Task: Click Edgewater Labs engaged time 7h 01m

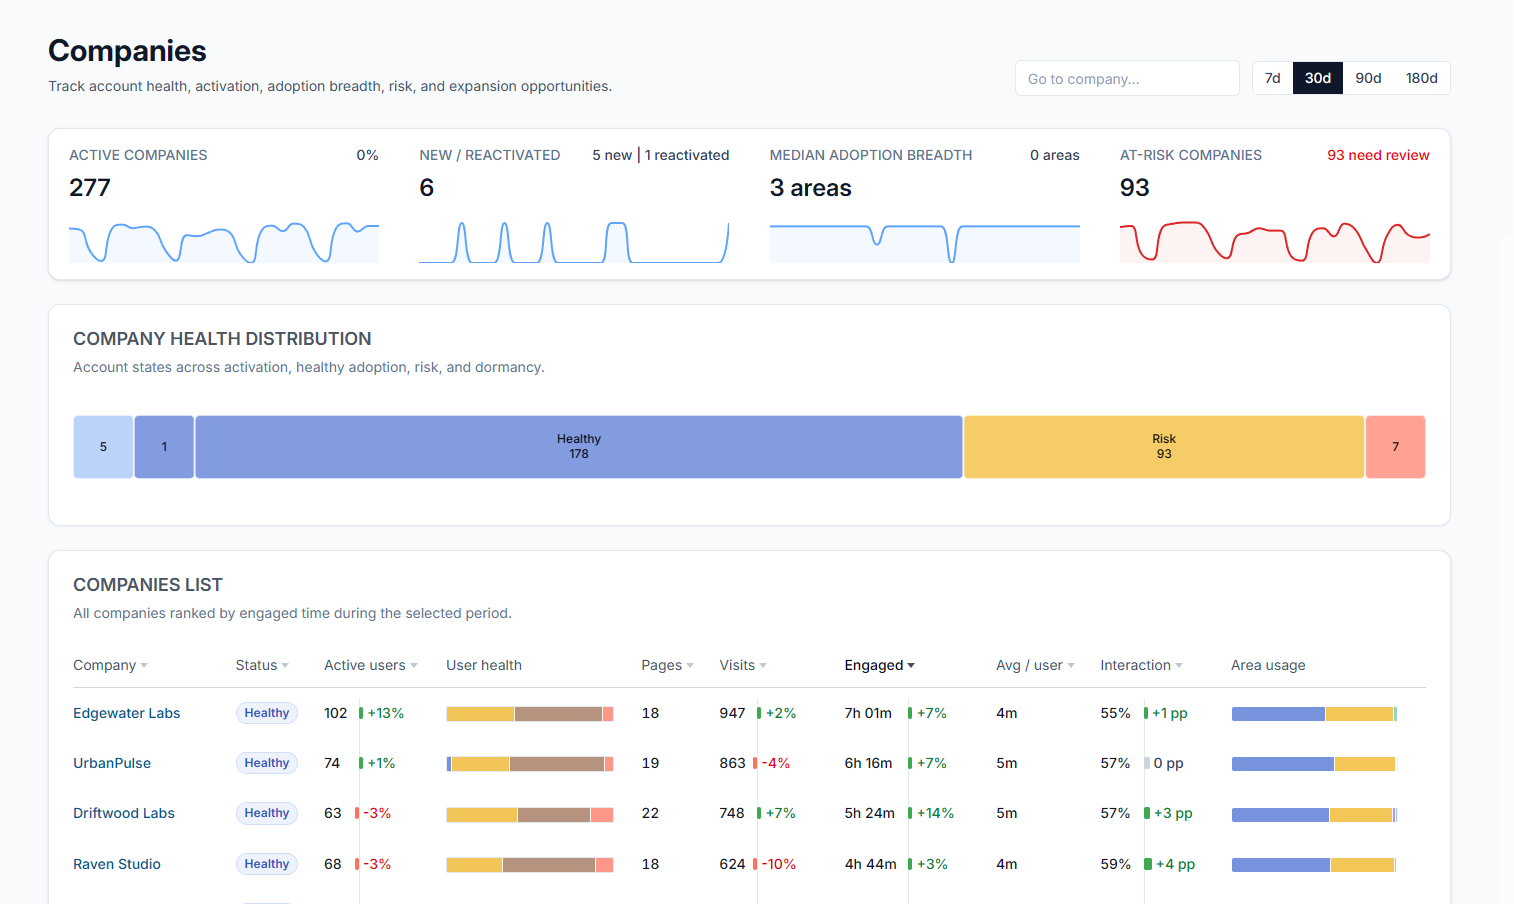Action: pos(868,713)
